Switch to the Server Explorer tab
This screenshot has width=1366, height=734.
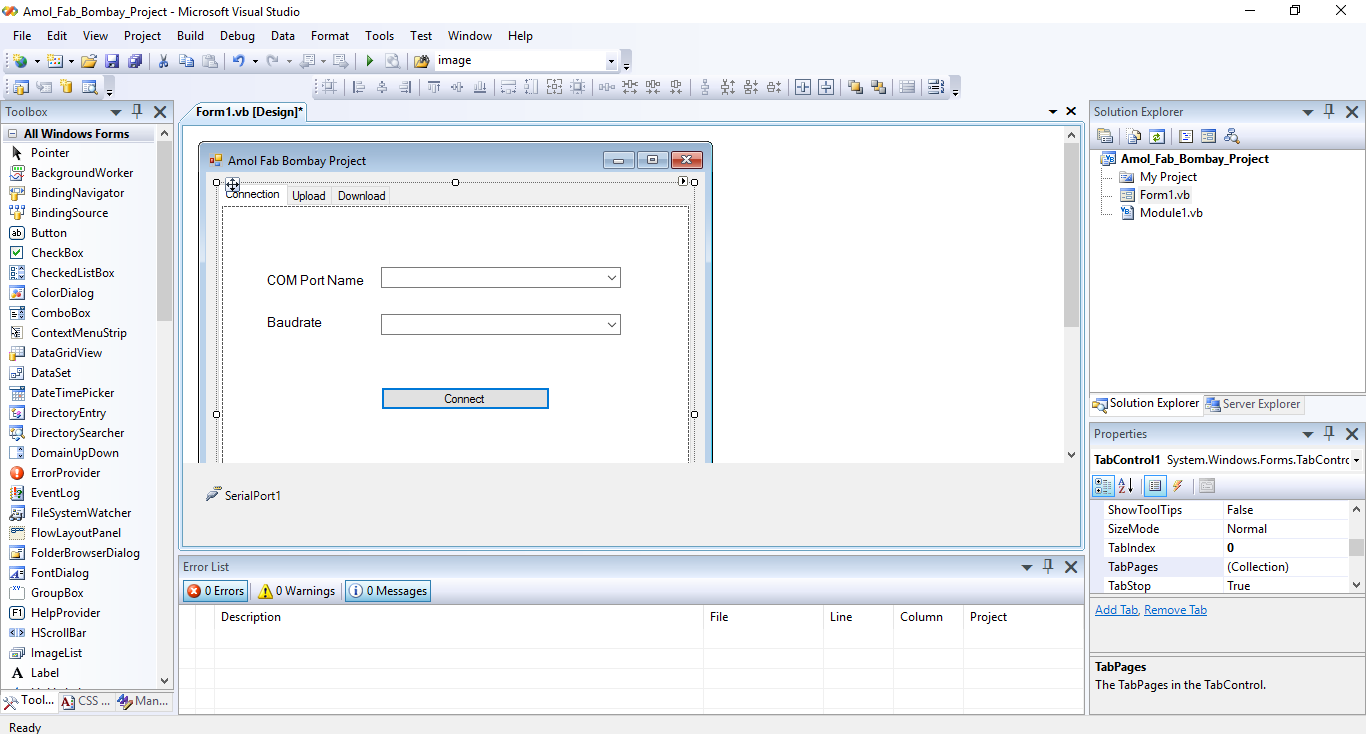tap(1253, 404)
